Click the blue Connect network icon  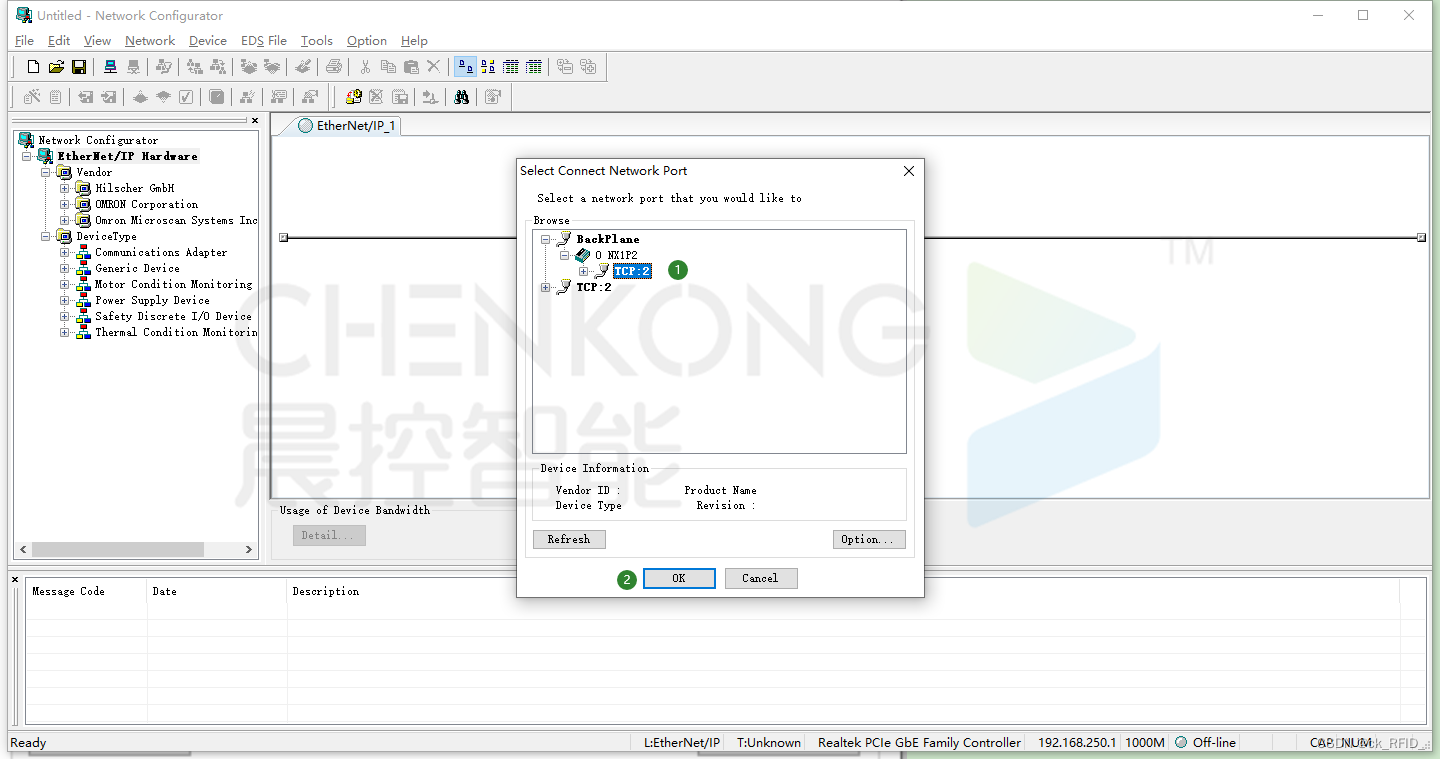tap(110, 67)
